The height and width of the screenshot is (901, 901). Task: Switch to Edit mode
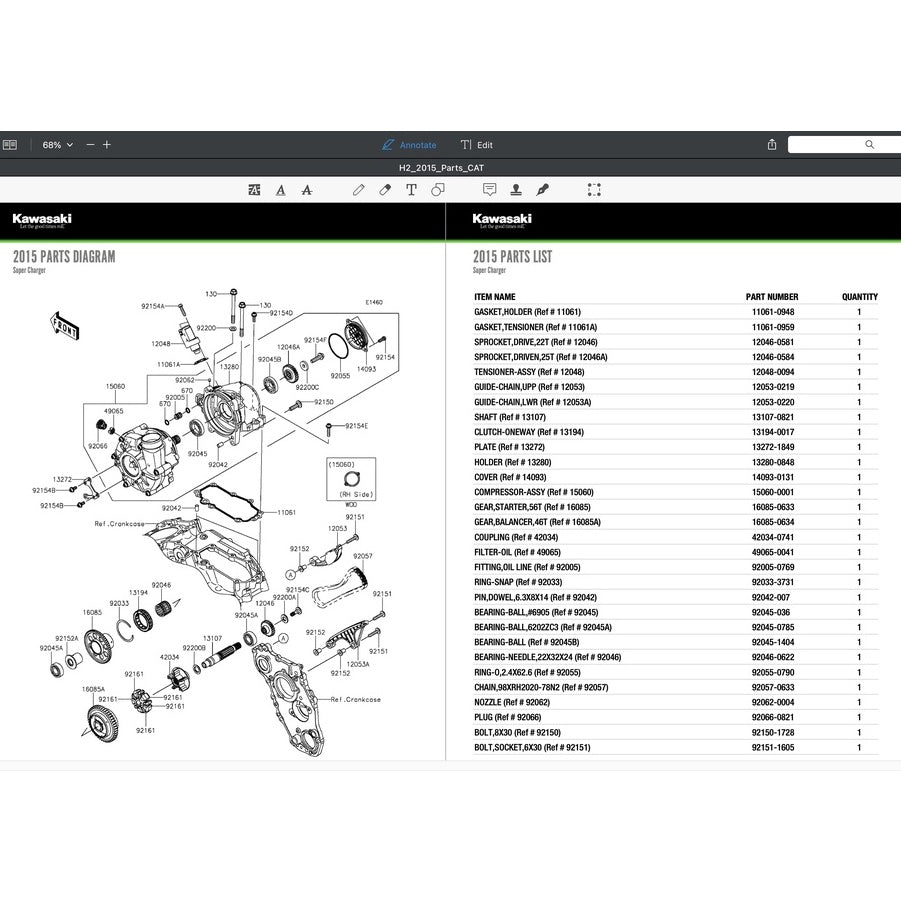[x=478, y=144]
